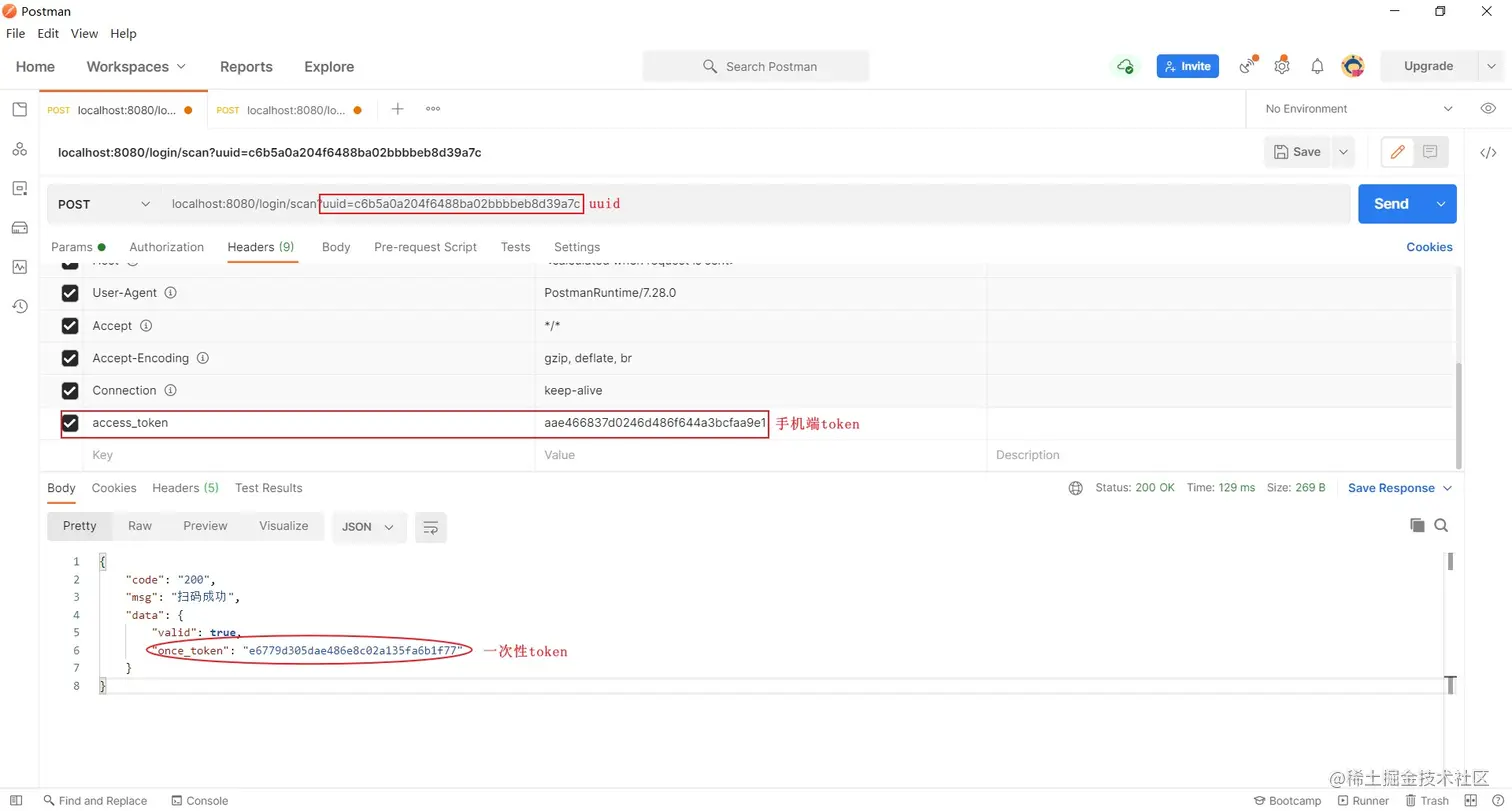
Task: Uncheck the access_token header checkbox
Action: pyautogui.click(x=70, y=423)
